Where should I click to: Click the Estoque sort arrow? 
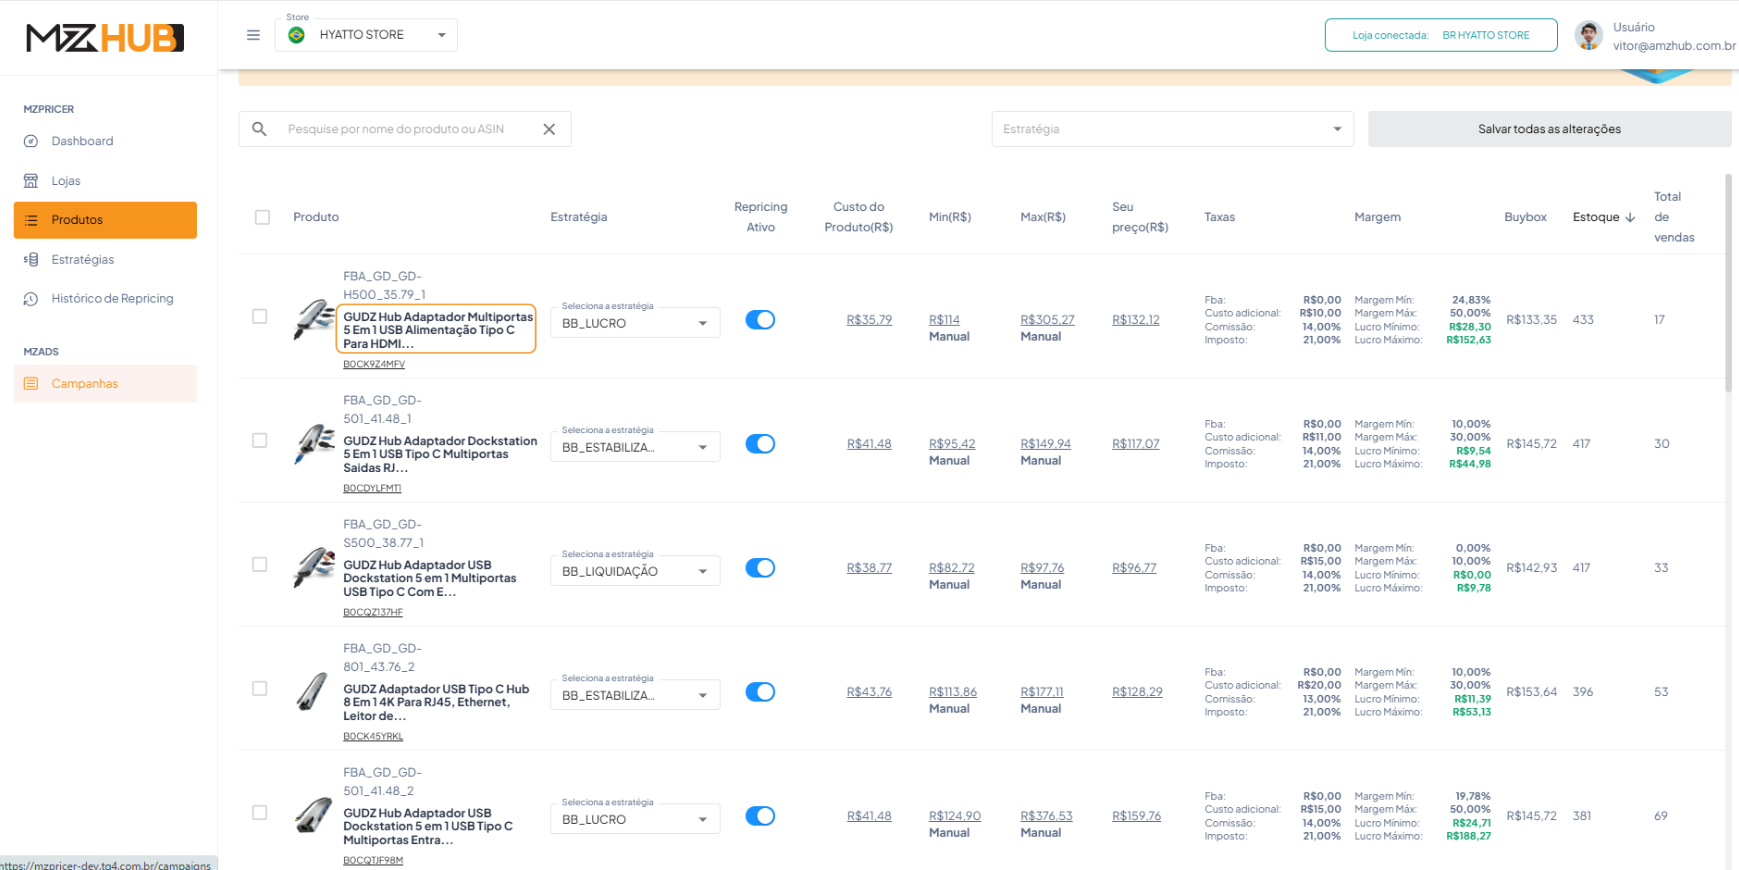(1630, 217)
